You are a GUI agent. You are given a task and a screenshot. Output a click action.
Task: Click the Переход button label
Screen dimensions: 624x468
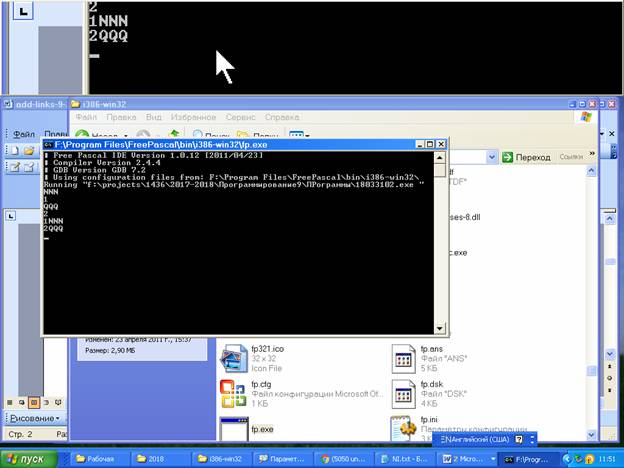pos(532,158)
